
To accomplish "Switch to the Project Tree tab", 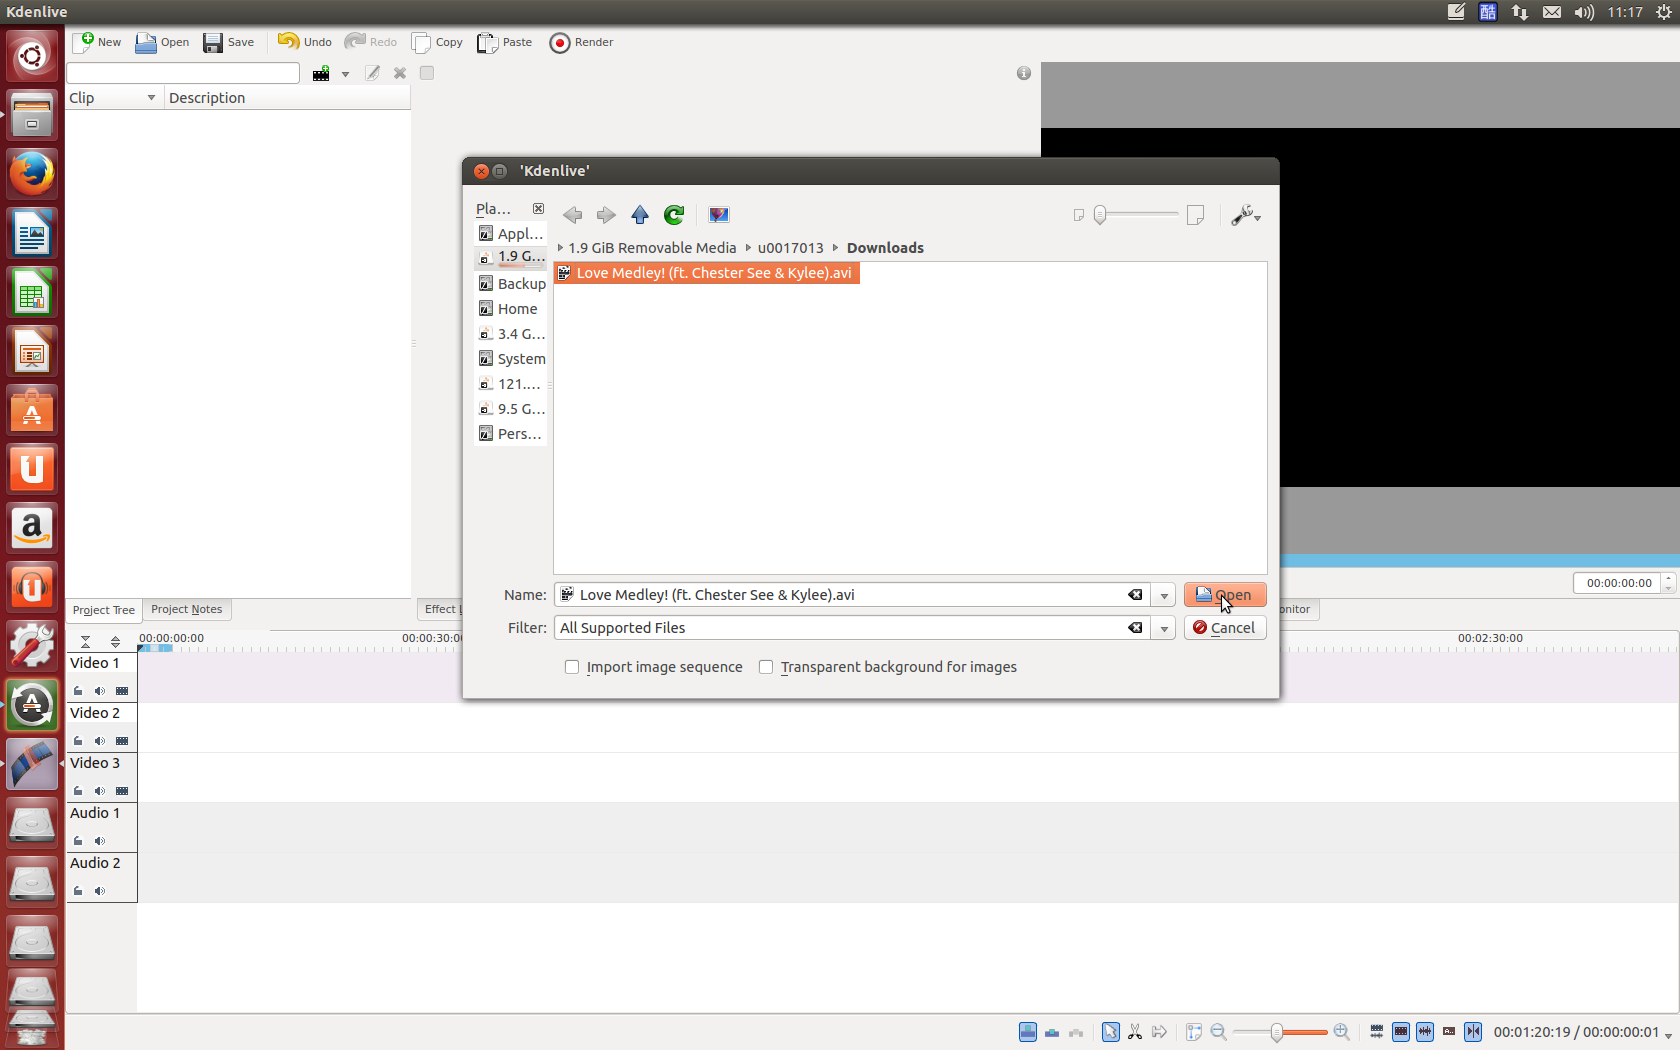I will coord(103,610).
